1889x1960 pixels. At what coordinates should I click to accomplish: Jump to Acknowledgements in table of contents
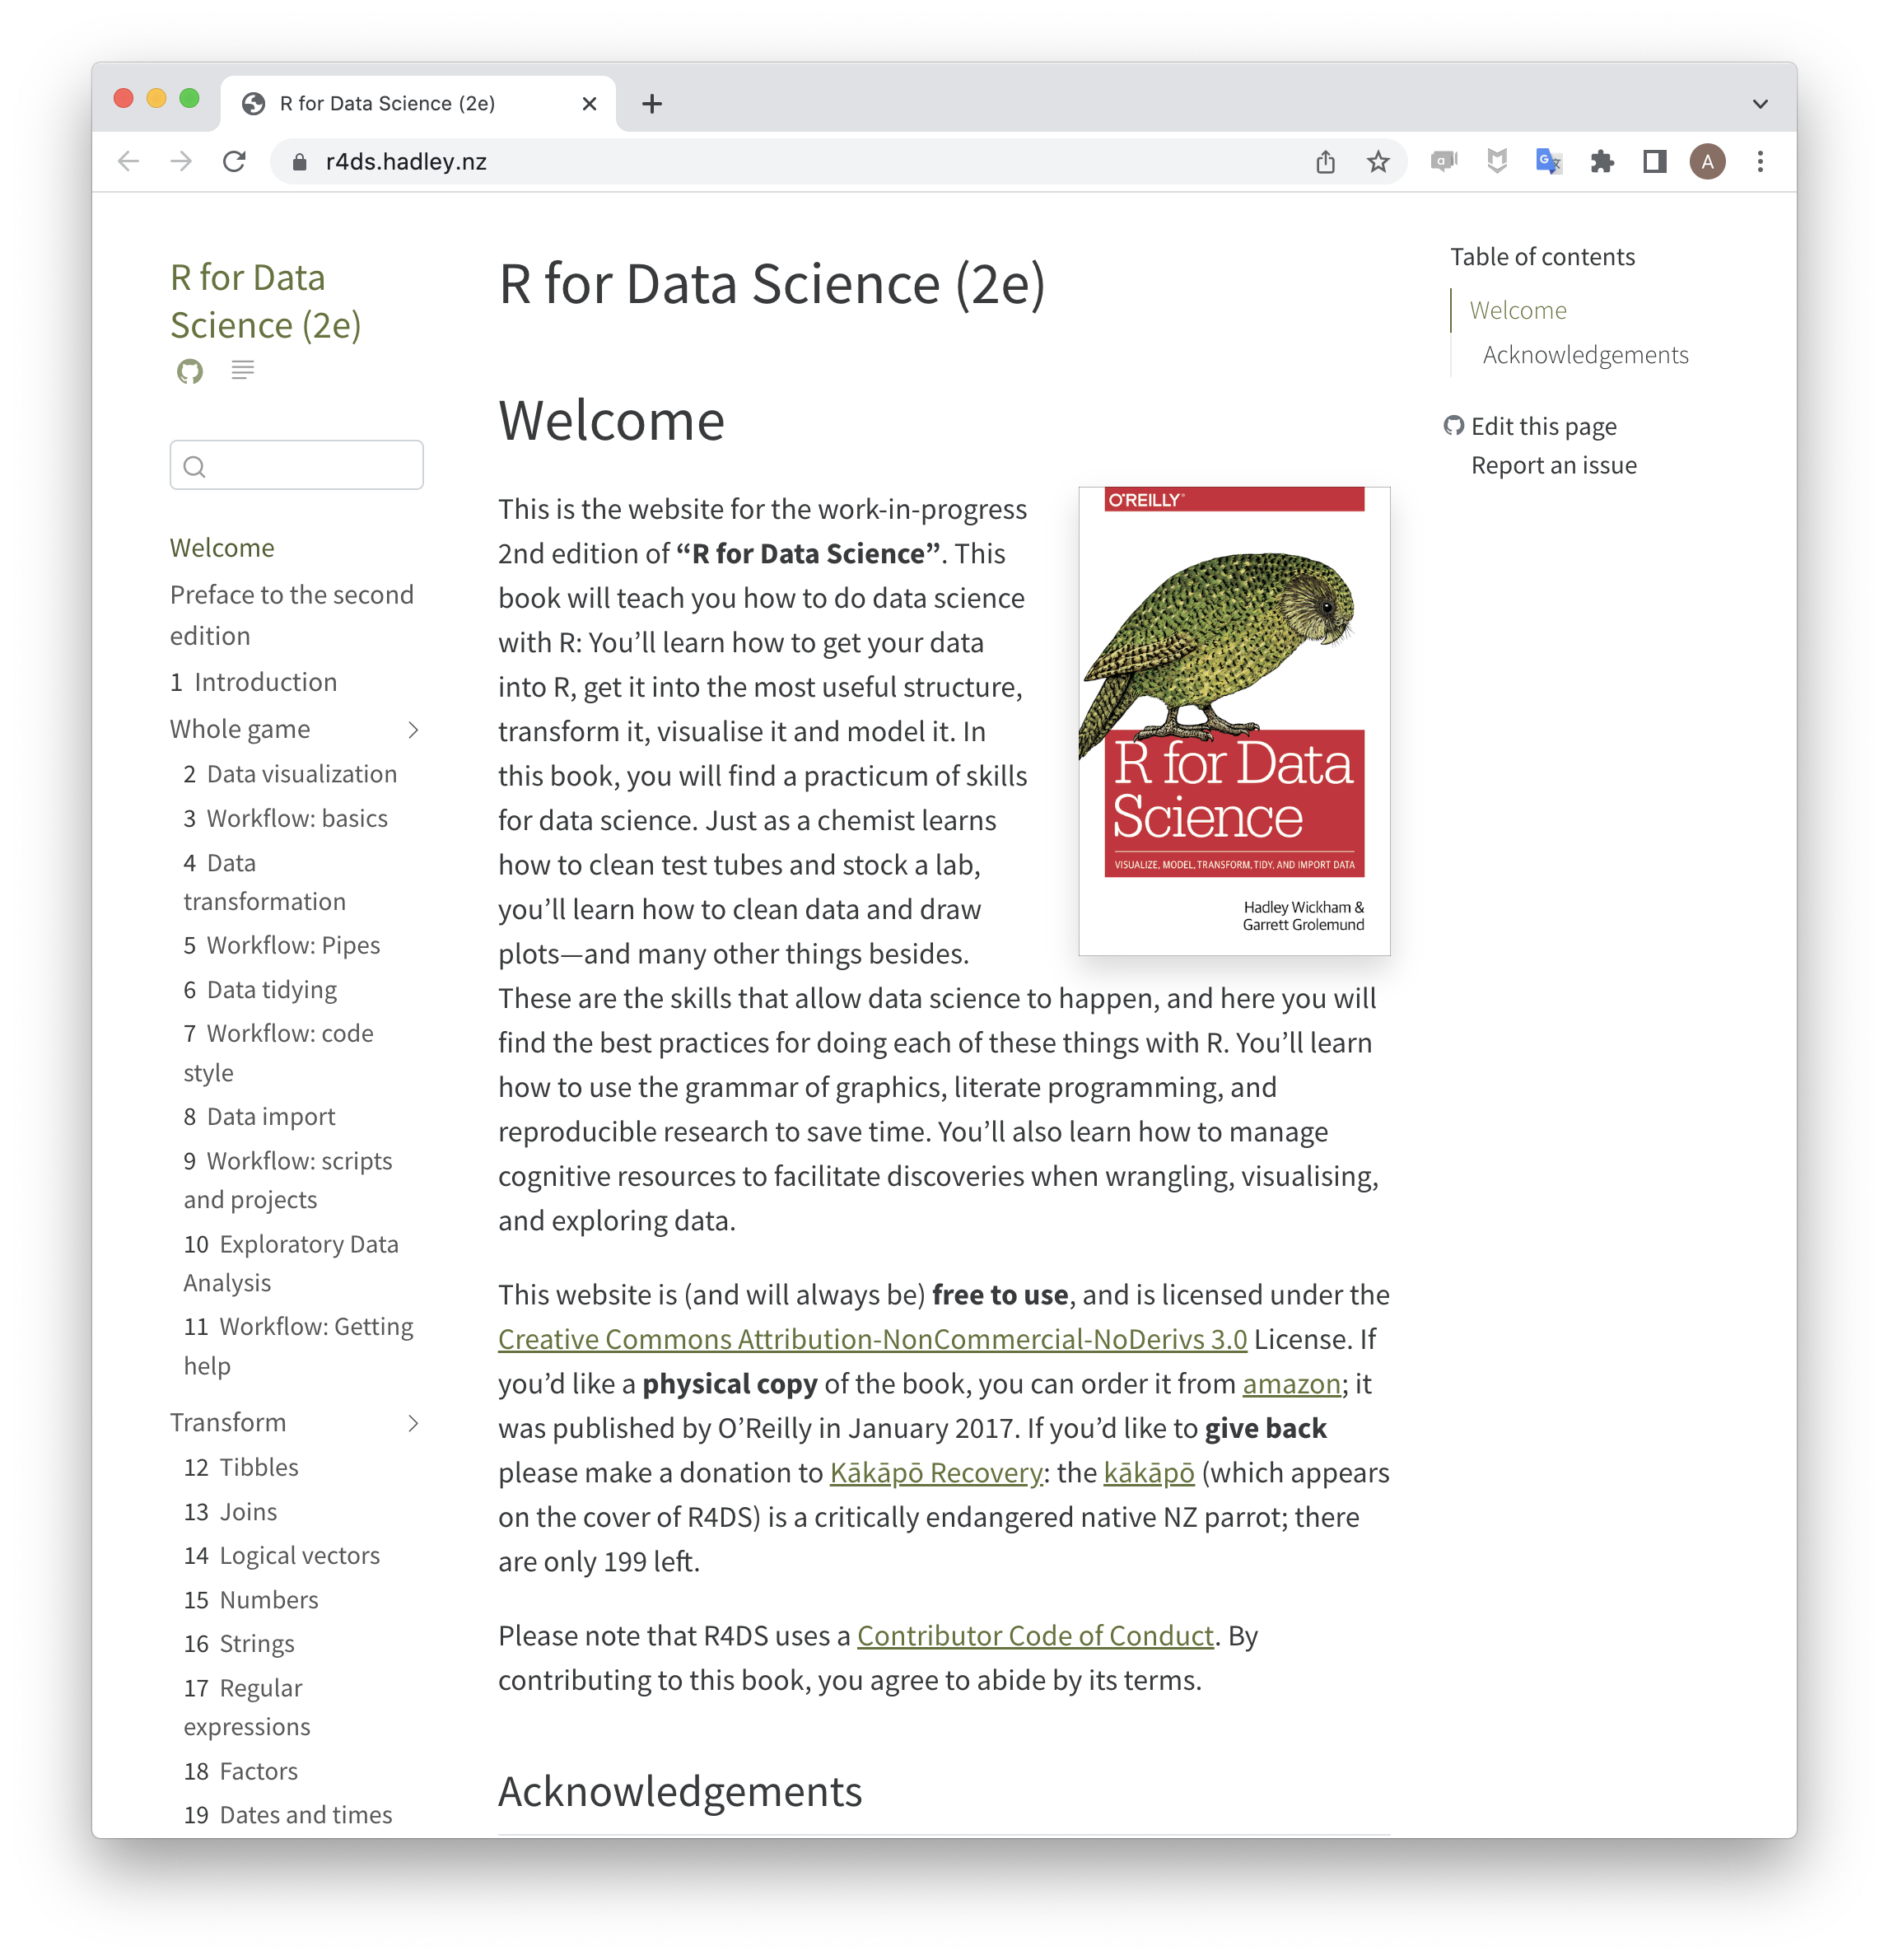point(1585,355)
